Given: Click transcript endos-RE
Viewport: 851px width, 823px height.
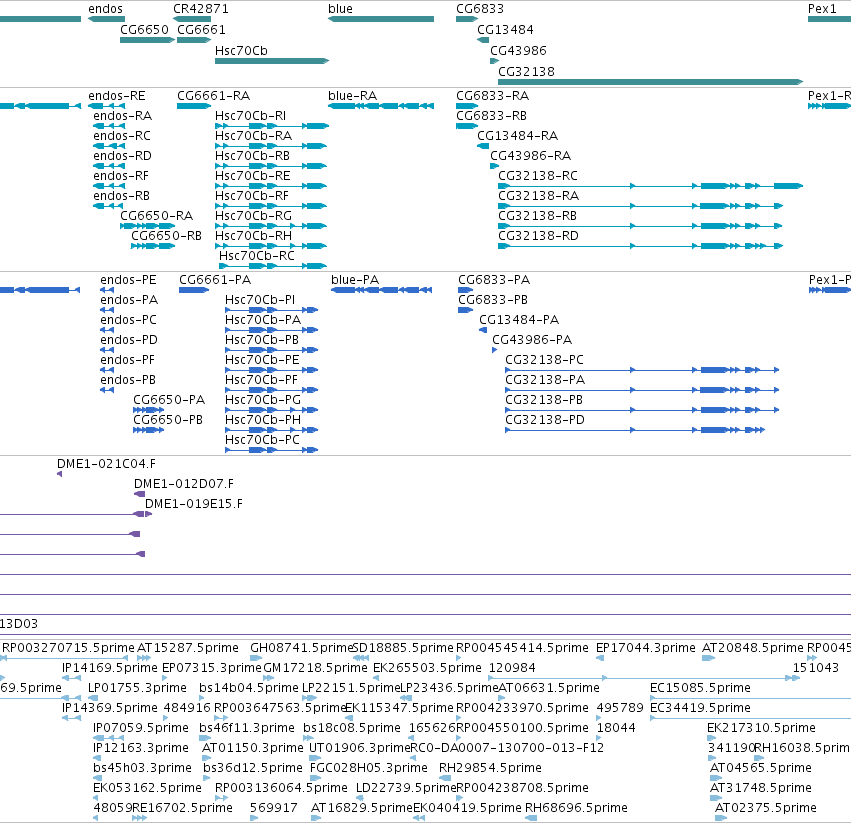Looking at the screenshot, I should point(117,96).
